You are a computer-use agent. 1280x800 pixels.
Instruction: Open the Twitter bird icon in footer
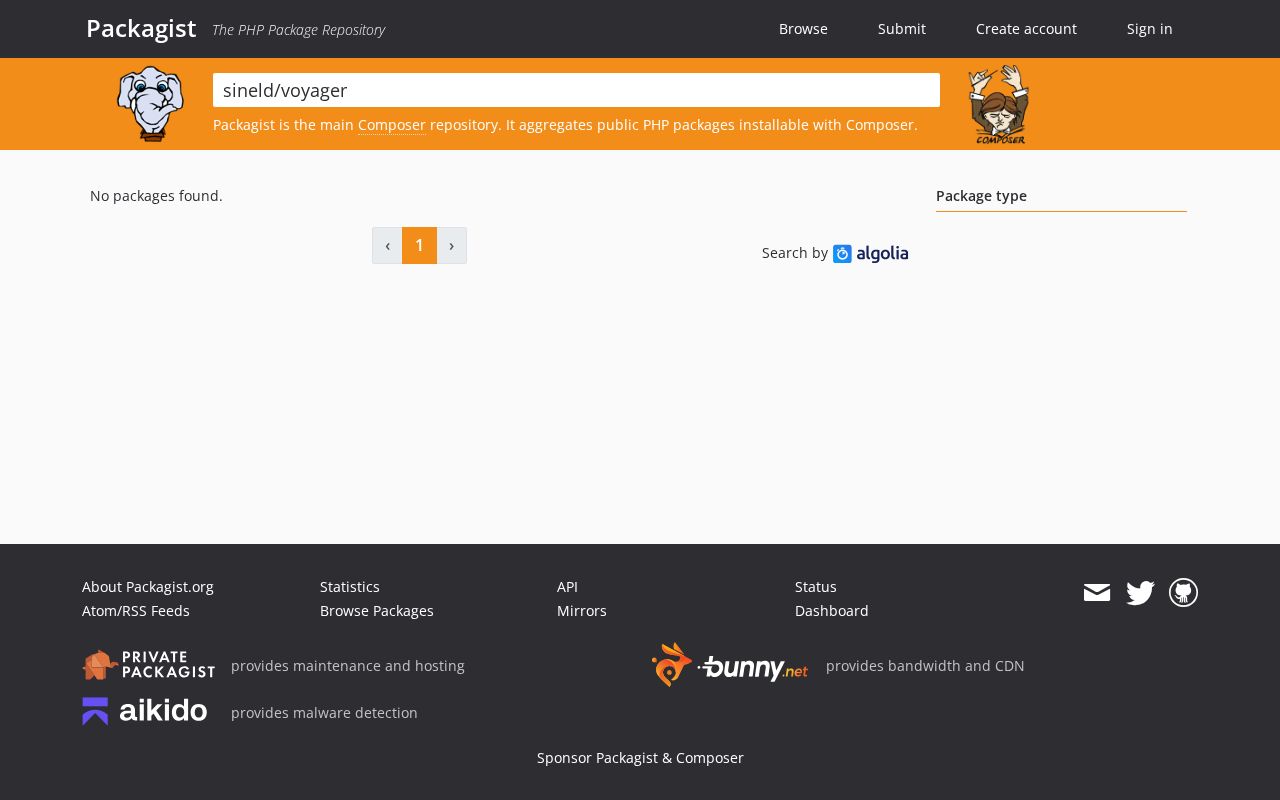click(x=1140, y=593)
